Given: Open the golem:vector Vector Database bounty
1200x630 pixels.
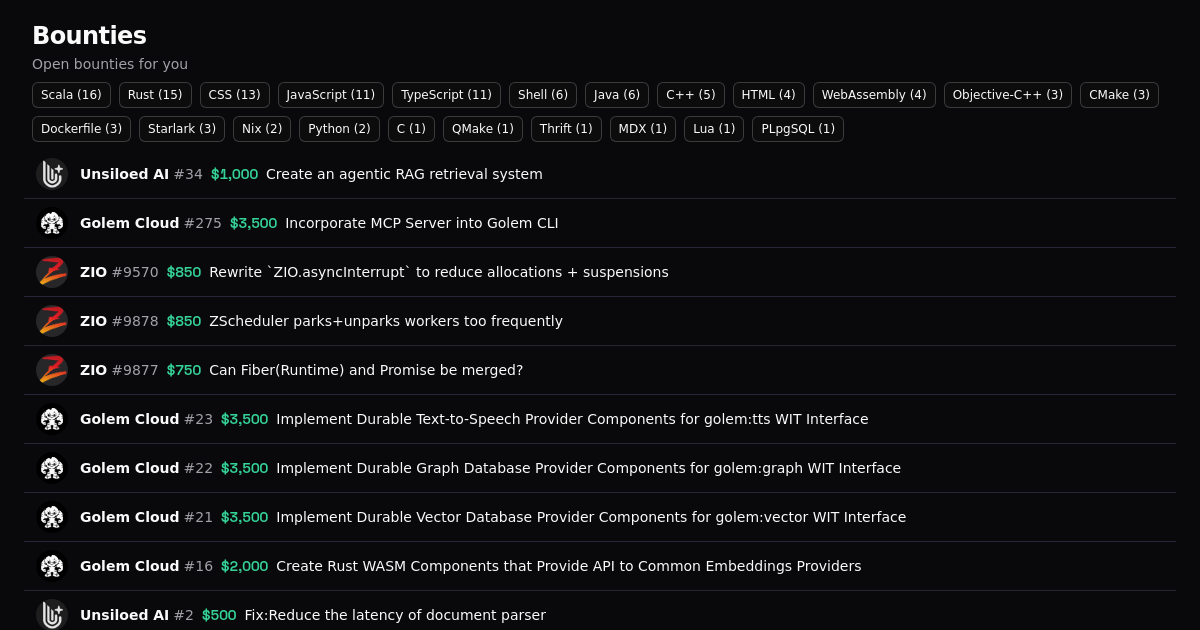Looking at the screenshot, I should [x=591, y=517].
